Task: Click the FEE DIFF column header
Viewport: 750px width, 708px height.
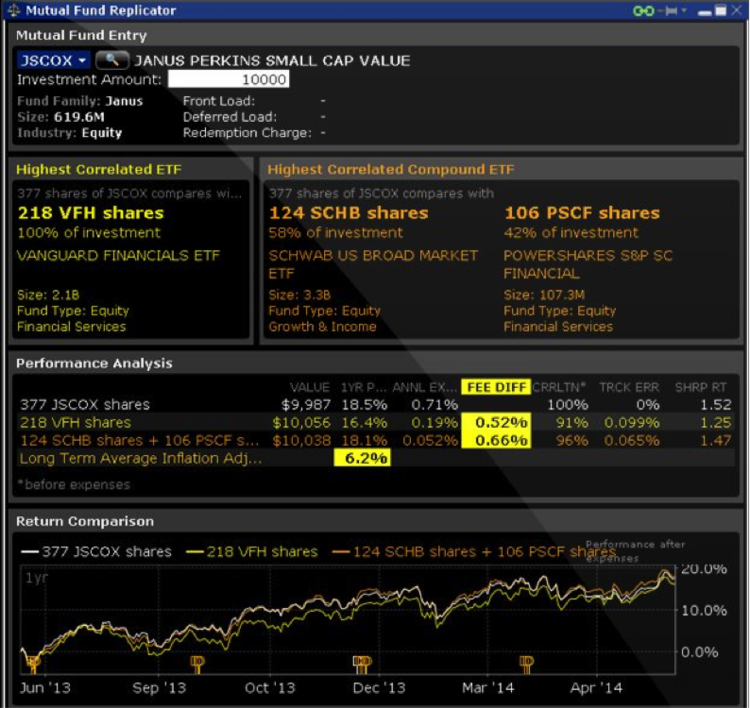Action: click(496, 387)
